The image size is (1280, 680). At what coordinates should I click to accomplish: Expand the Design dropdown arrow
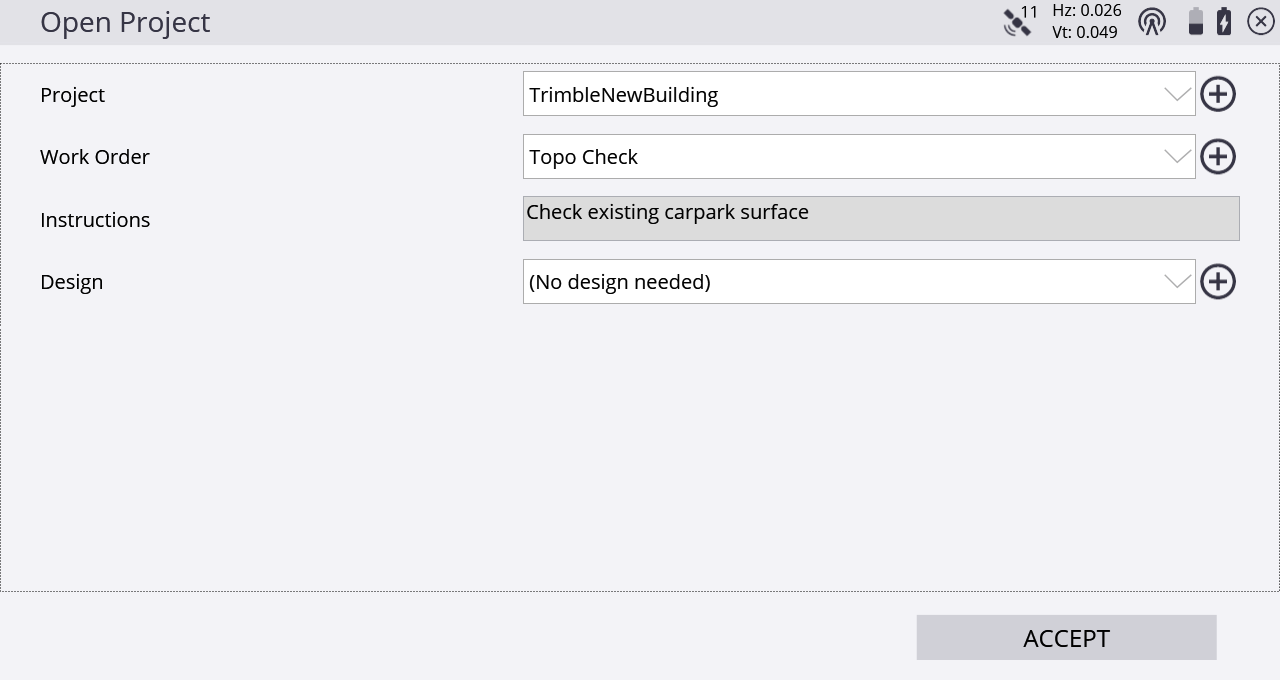[1177, 282]
